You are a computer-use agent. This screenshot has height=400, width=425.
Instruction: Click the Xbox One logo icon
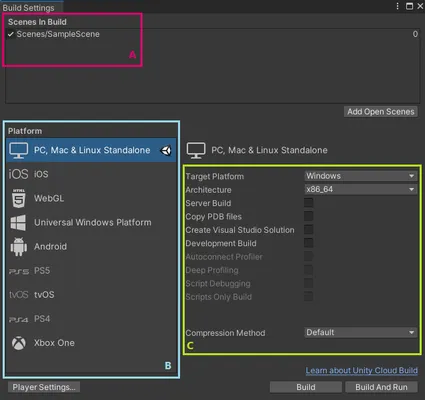pos(19,343)
